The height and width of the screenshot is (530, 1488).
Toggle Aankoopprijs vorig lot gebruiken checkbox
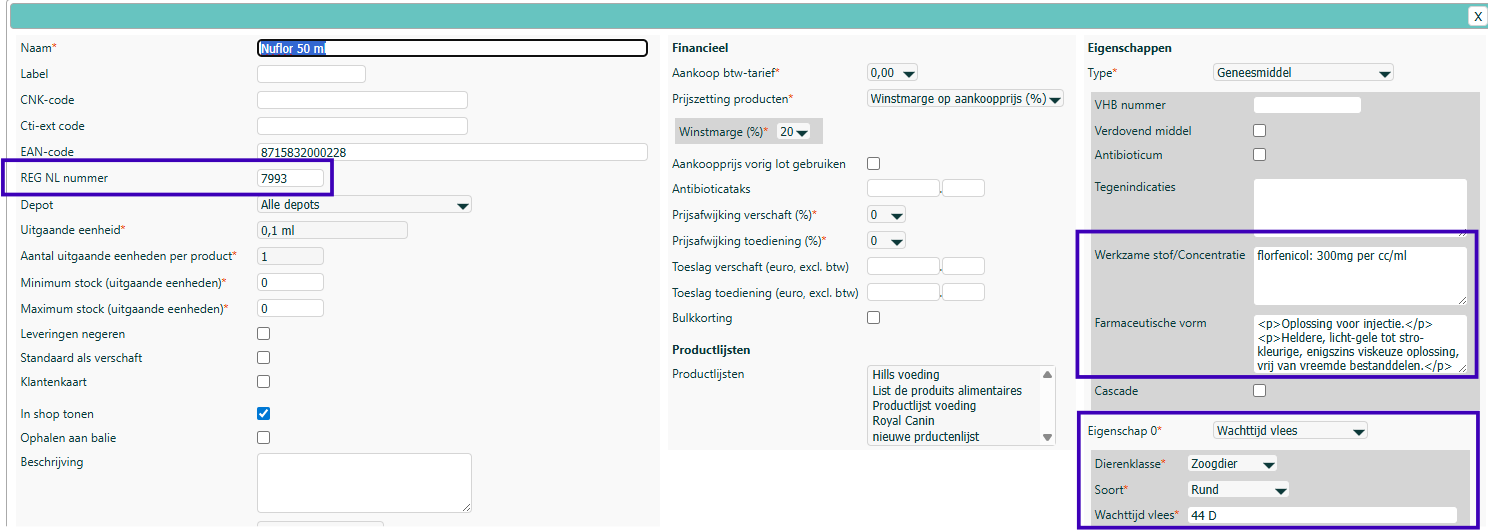pyautogui.click(x=874, y=164)
